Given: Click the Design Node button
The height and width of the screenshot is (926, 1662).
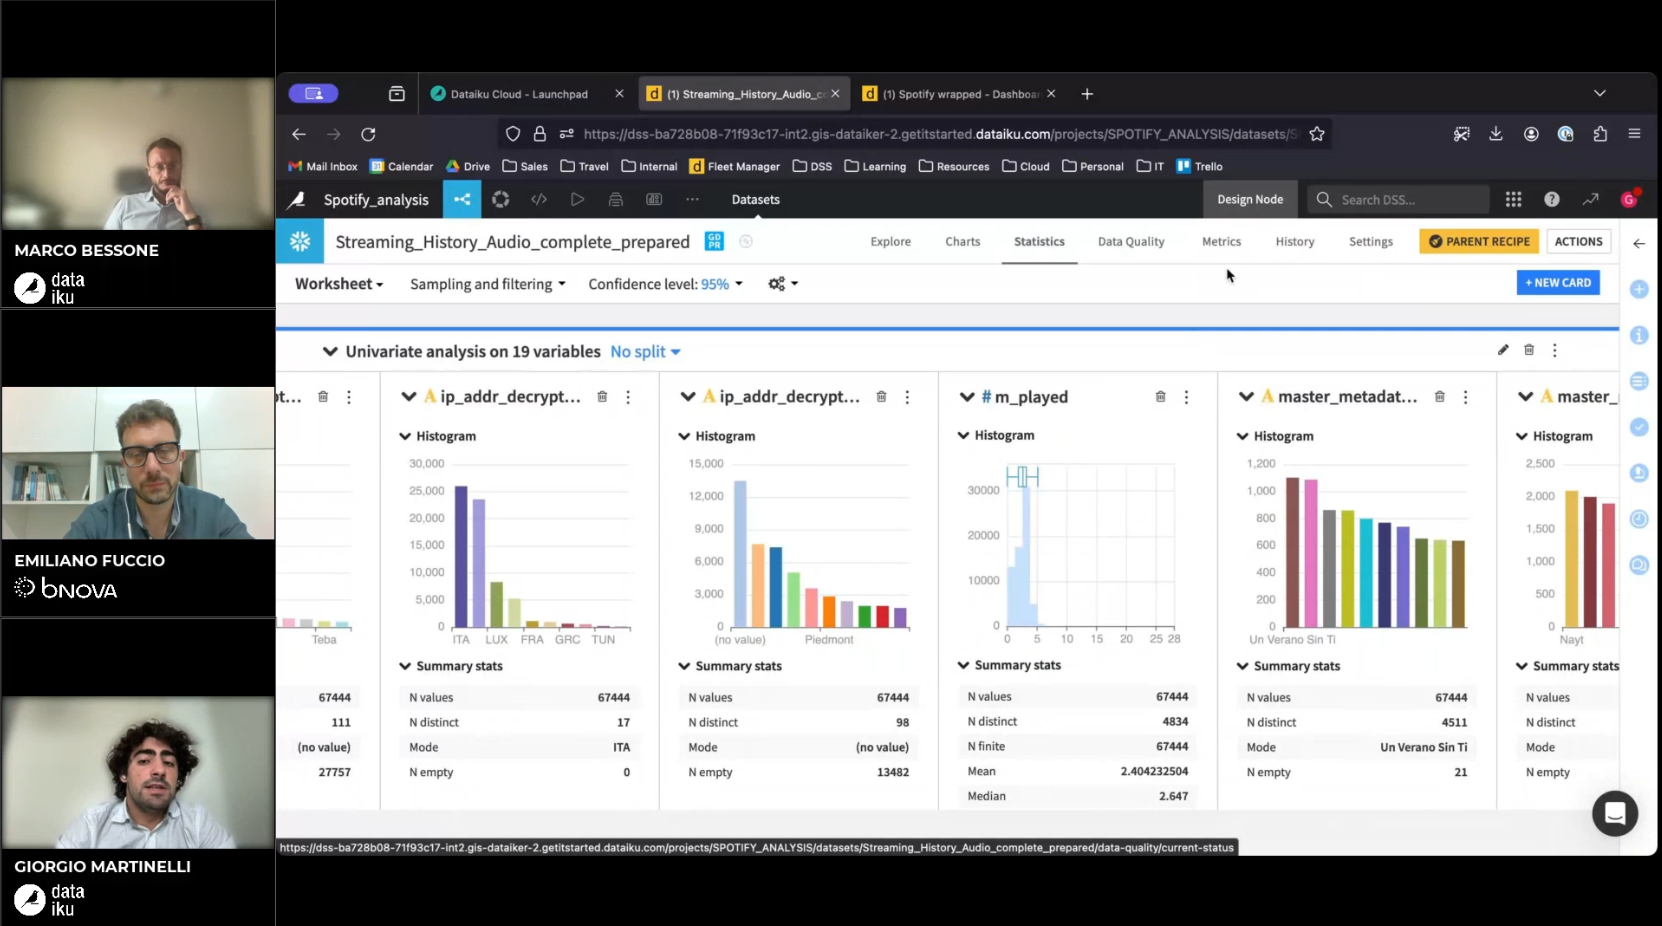Looking at the screenshot, I should [1250, 200].
